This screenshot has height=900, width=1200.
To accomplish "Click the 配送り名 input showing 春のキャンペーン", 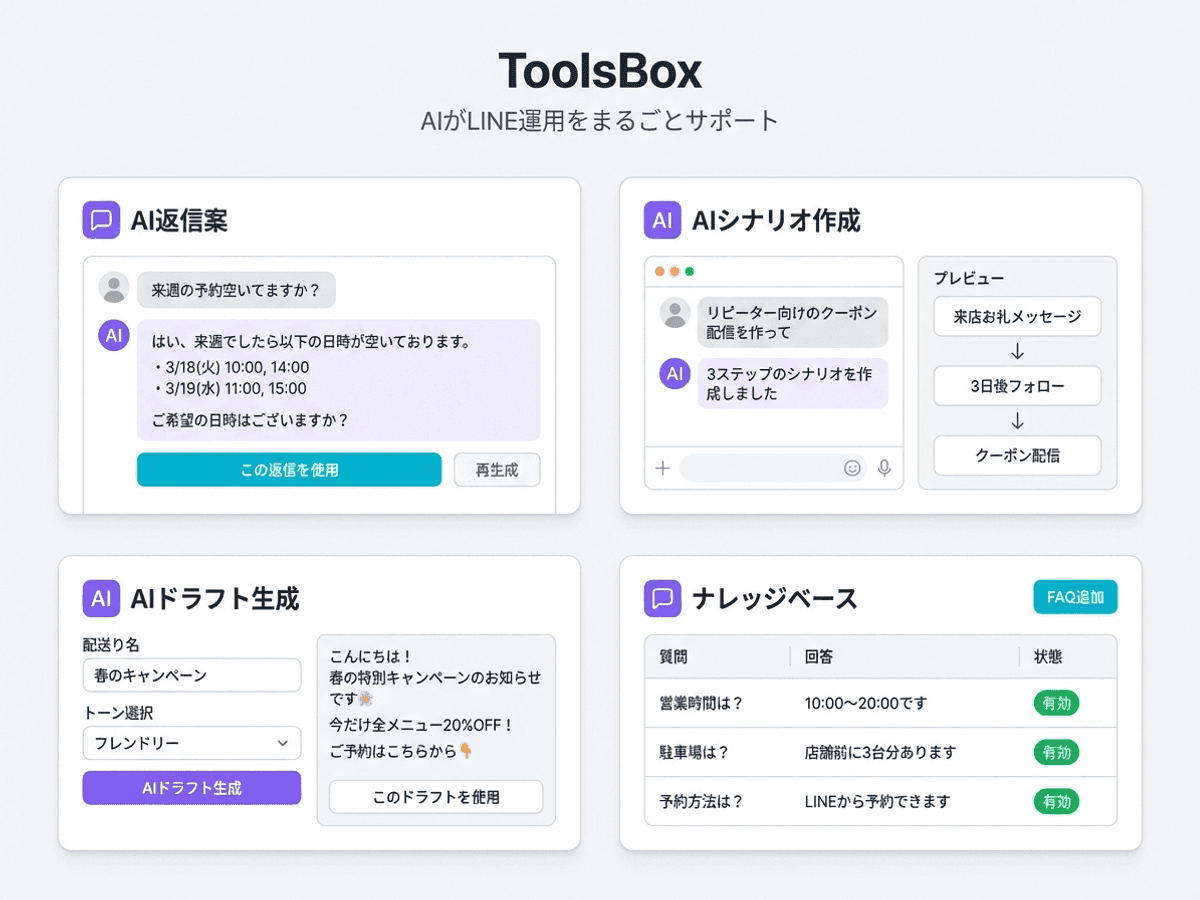I will (191, 675).
